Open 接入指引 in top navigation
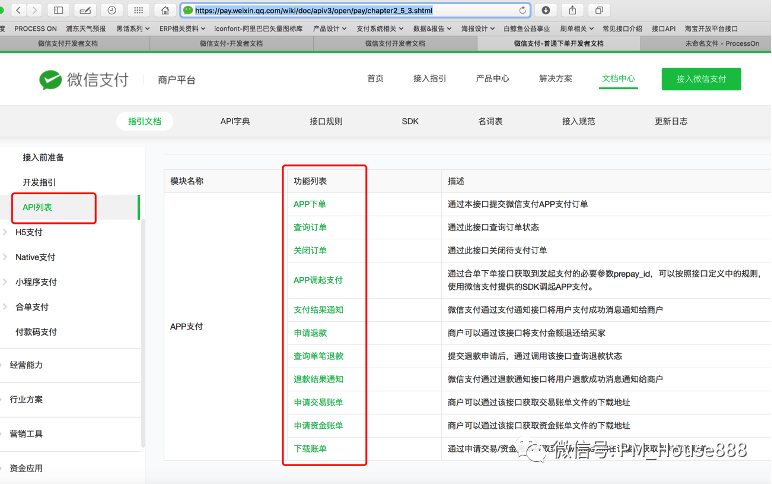Image resolution: width=772 pixels, height=484 pixels. point(429,78)
